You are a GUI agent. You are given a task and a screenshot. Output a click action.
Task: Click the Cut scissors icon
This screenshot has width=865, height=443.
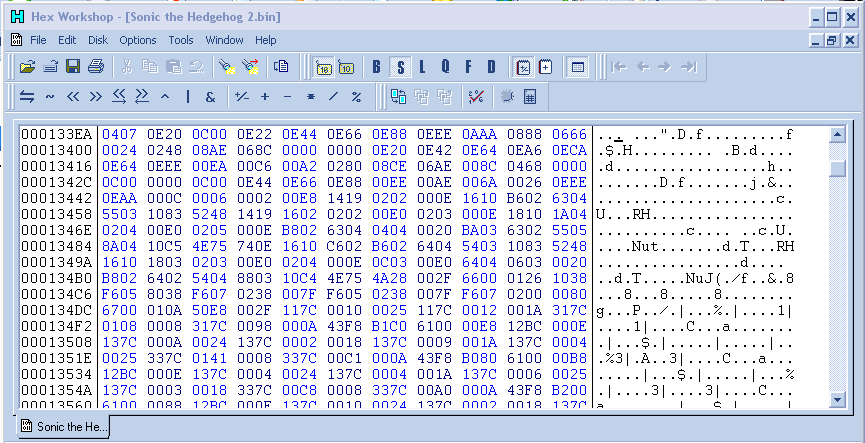(x=127, y=67)
